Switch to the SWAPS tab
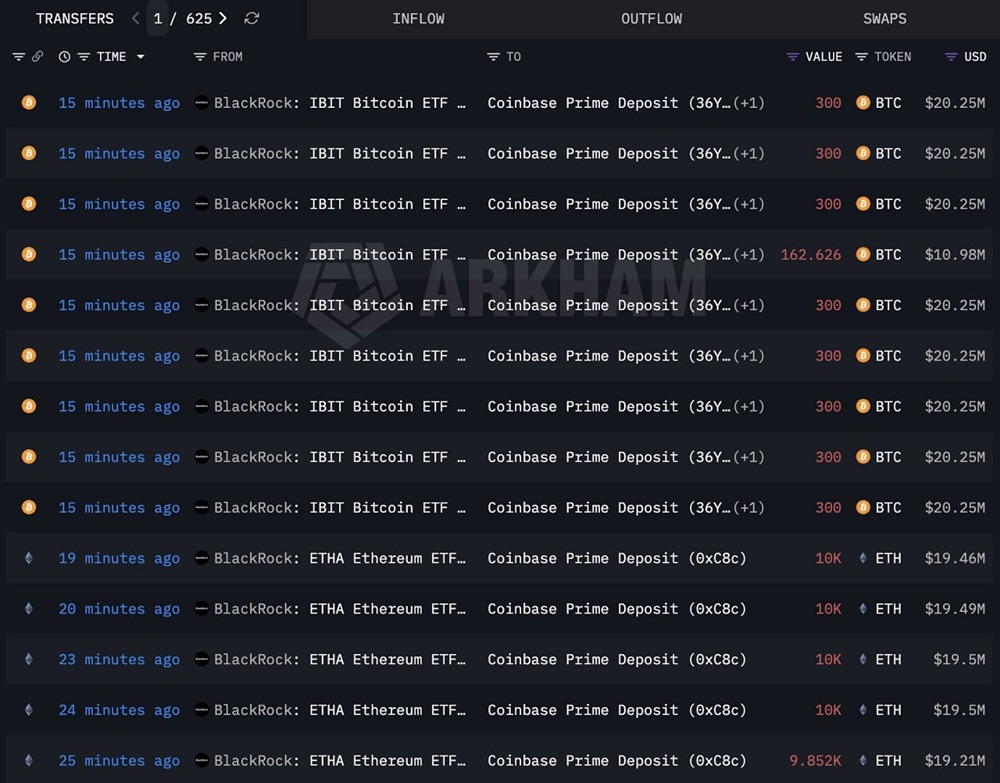1000x783 pixels. (x=884, y=18)
